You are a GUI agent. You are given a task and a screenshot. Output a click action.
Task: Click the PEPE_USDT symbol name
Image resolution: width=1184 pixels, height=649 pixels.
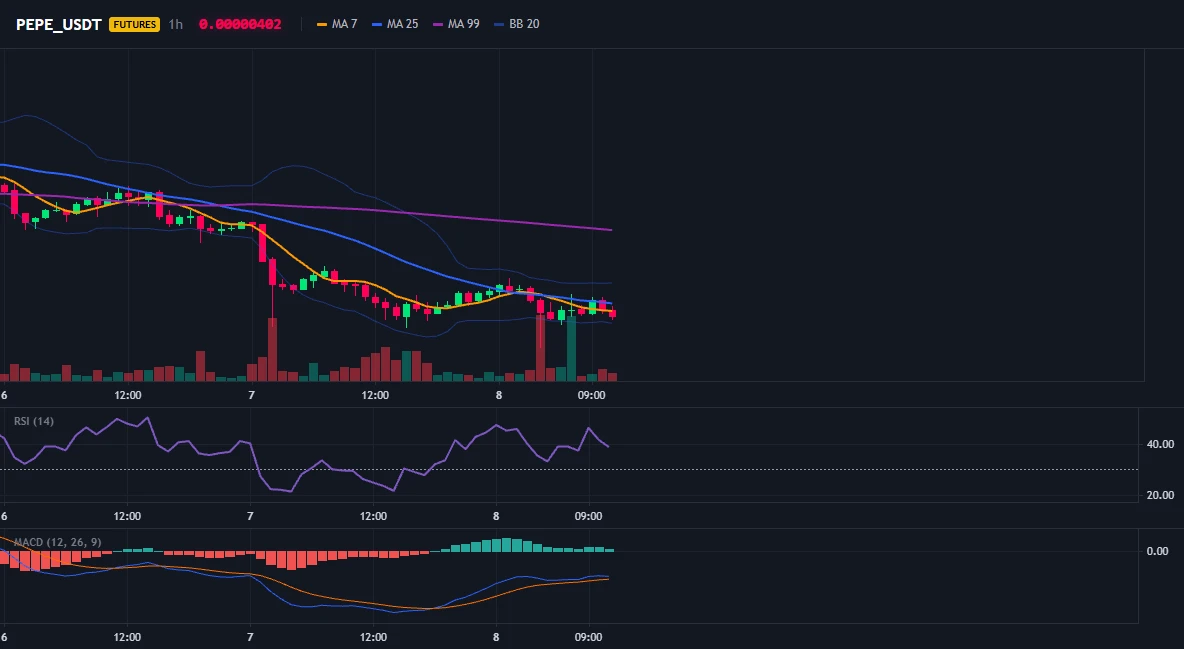point(59,24)
